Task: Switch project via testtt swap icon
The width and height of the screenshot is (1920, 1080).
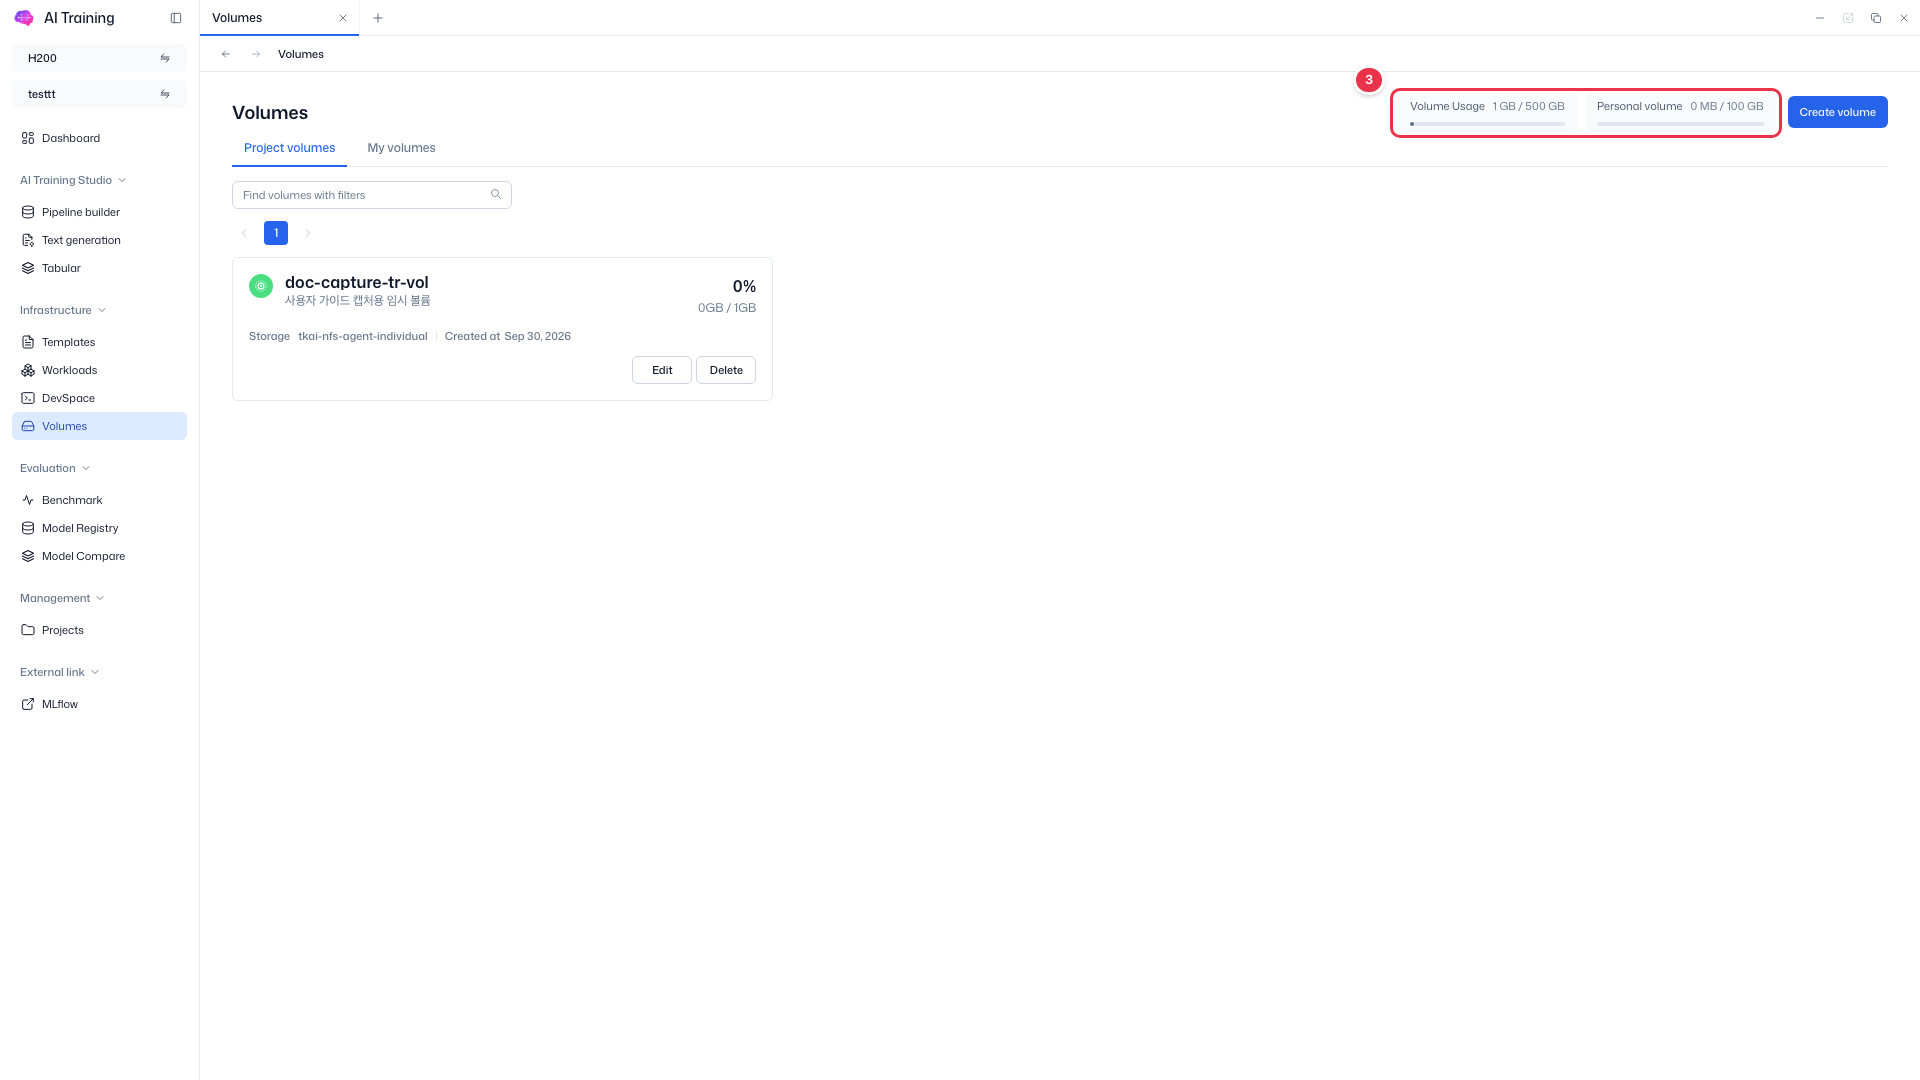Action: click(165, 94)
